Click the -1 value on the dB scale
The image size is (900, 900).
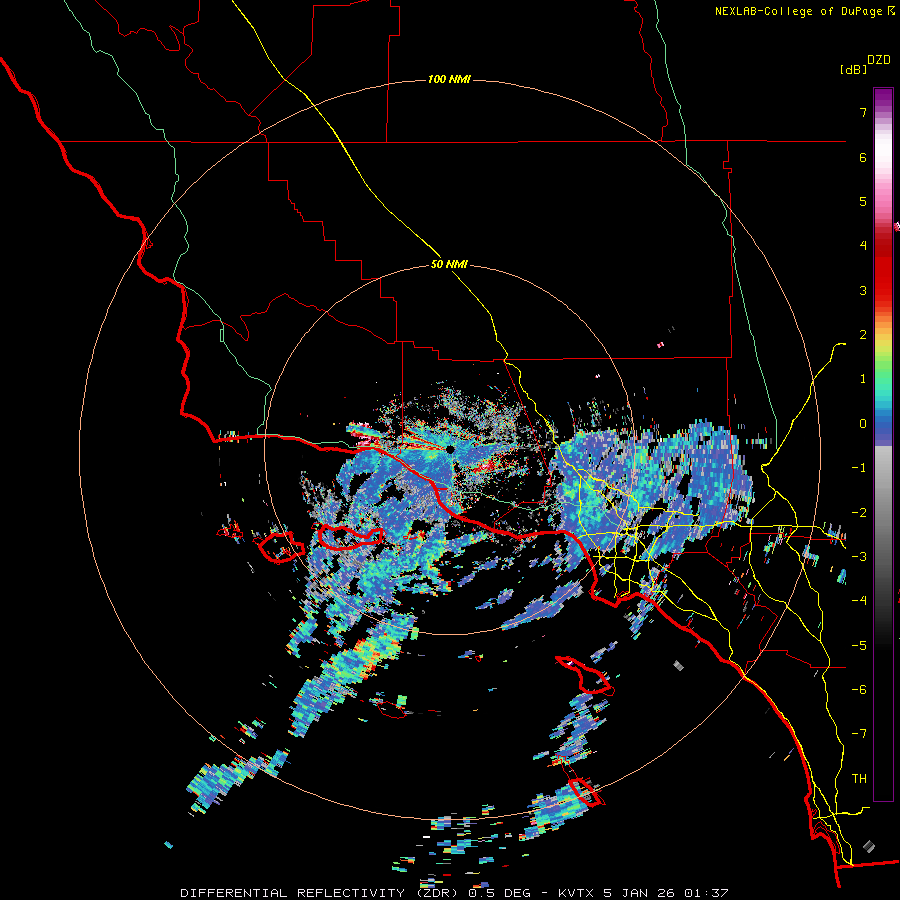[x=859, y=468]
